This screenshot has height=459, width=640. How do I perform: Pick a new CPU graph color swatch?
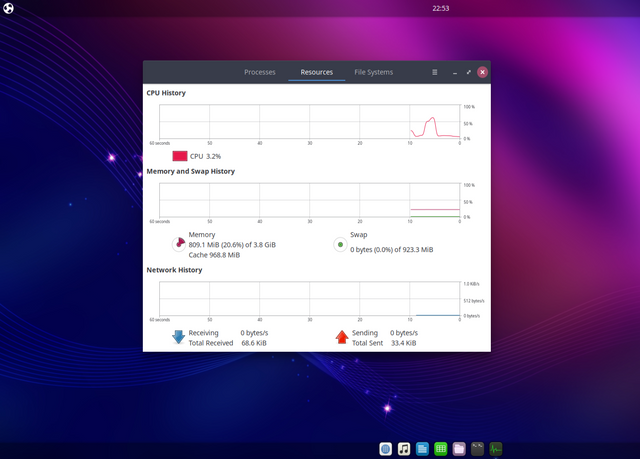pos(180,156)
